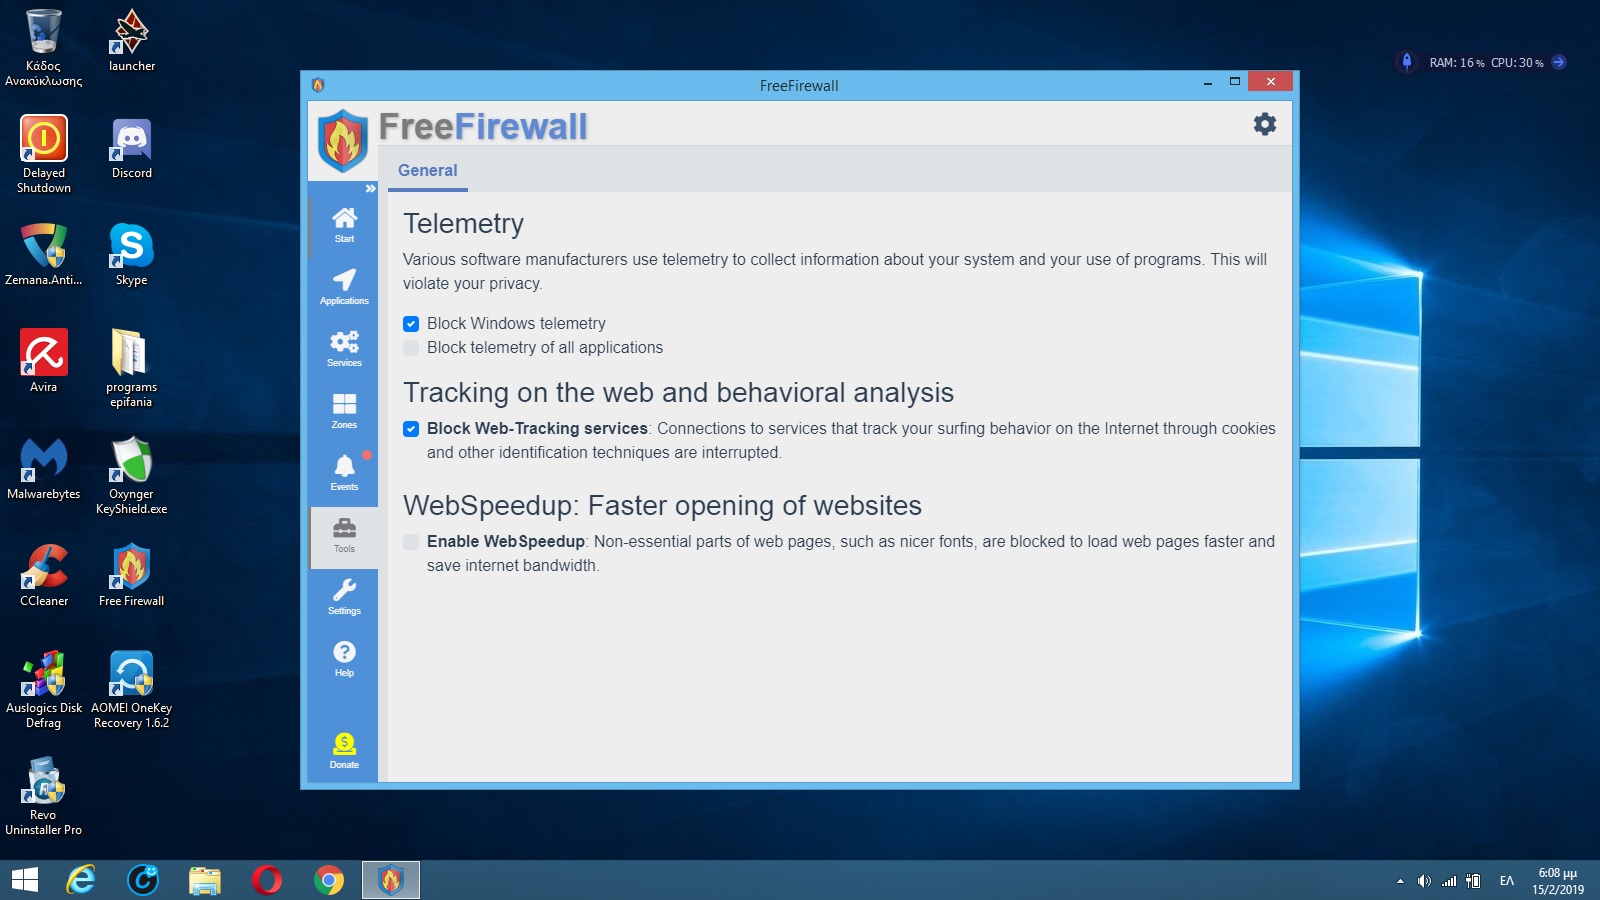The width and height of the screenshot is (1600, 900).
Task: Select the Free Firewall desktop shortcut
Action: coord(131,575)
